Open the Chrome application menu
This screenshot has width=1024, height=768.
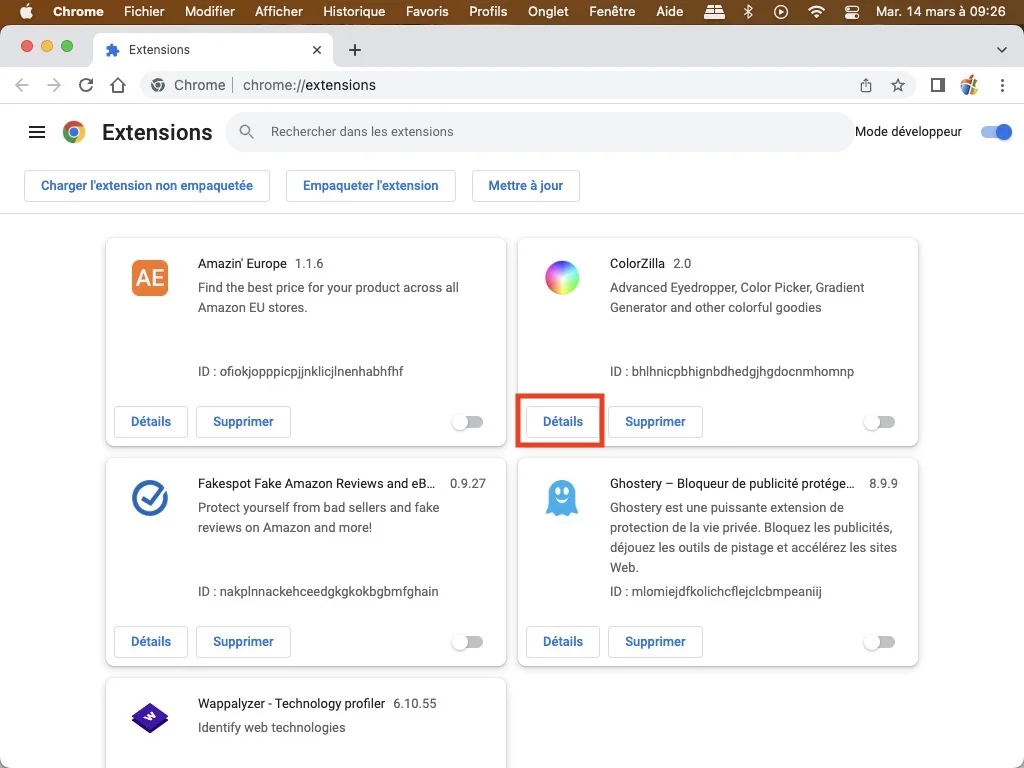click(x=78, y=11)
